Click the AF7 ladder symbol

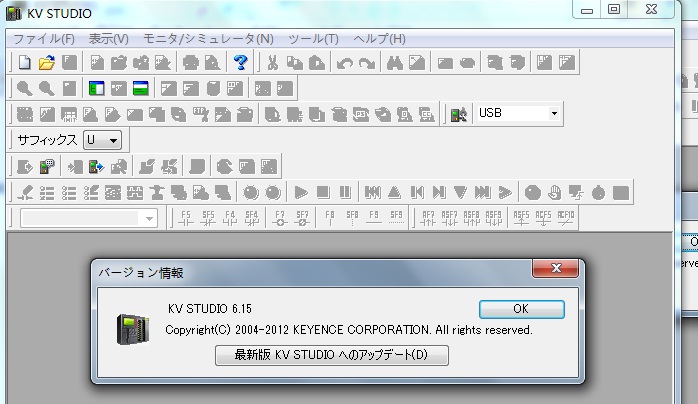pyautogui.click(x=428, y=218)
